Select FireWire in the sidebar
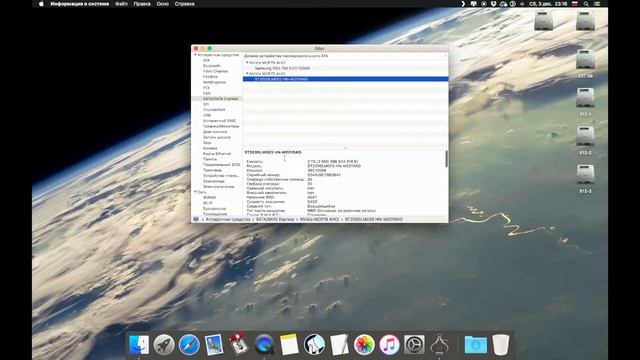This screenshot has height=360, width=640. pyautogui.click(x=211, y=77)
